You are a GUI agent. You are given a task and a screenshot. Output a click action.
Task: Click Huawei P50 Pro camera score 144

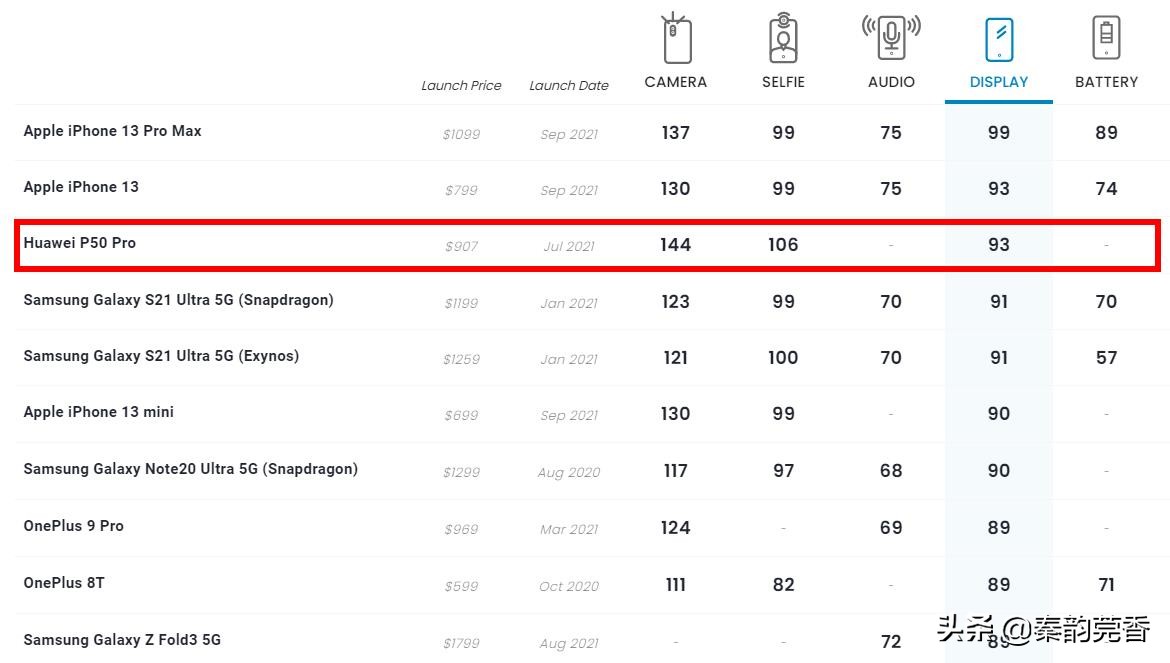[x=676, y=245]
